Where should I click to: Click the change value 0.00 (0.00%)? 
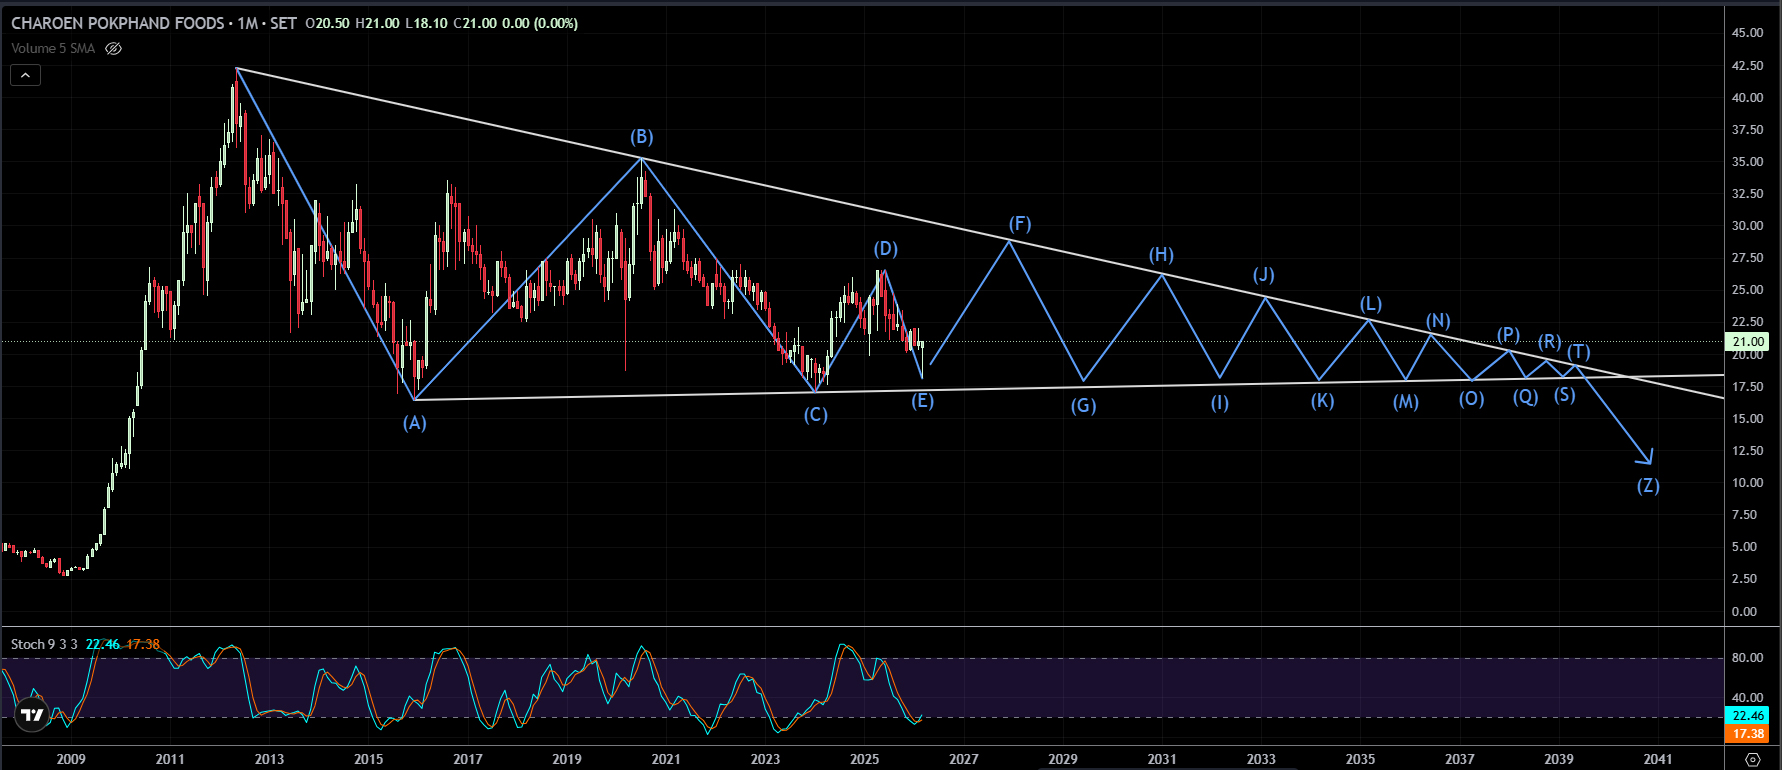tap(540, 23)
